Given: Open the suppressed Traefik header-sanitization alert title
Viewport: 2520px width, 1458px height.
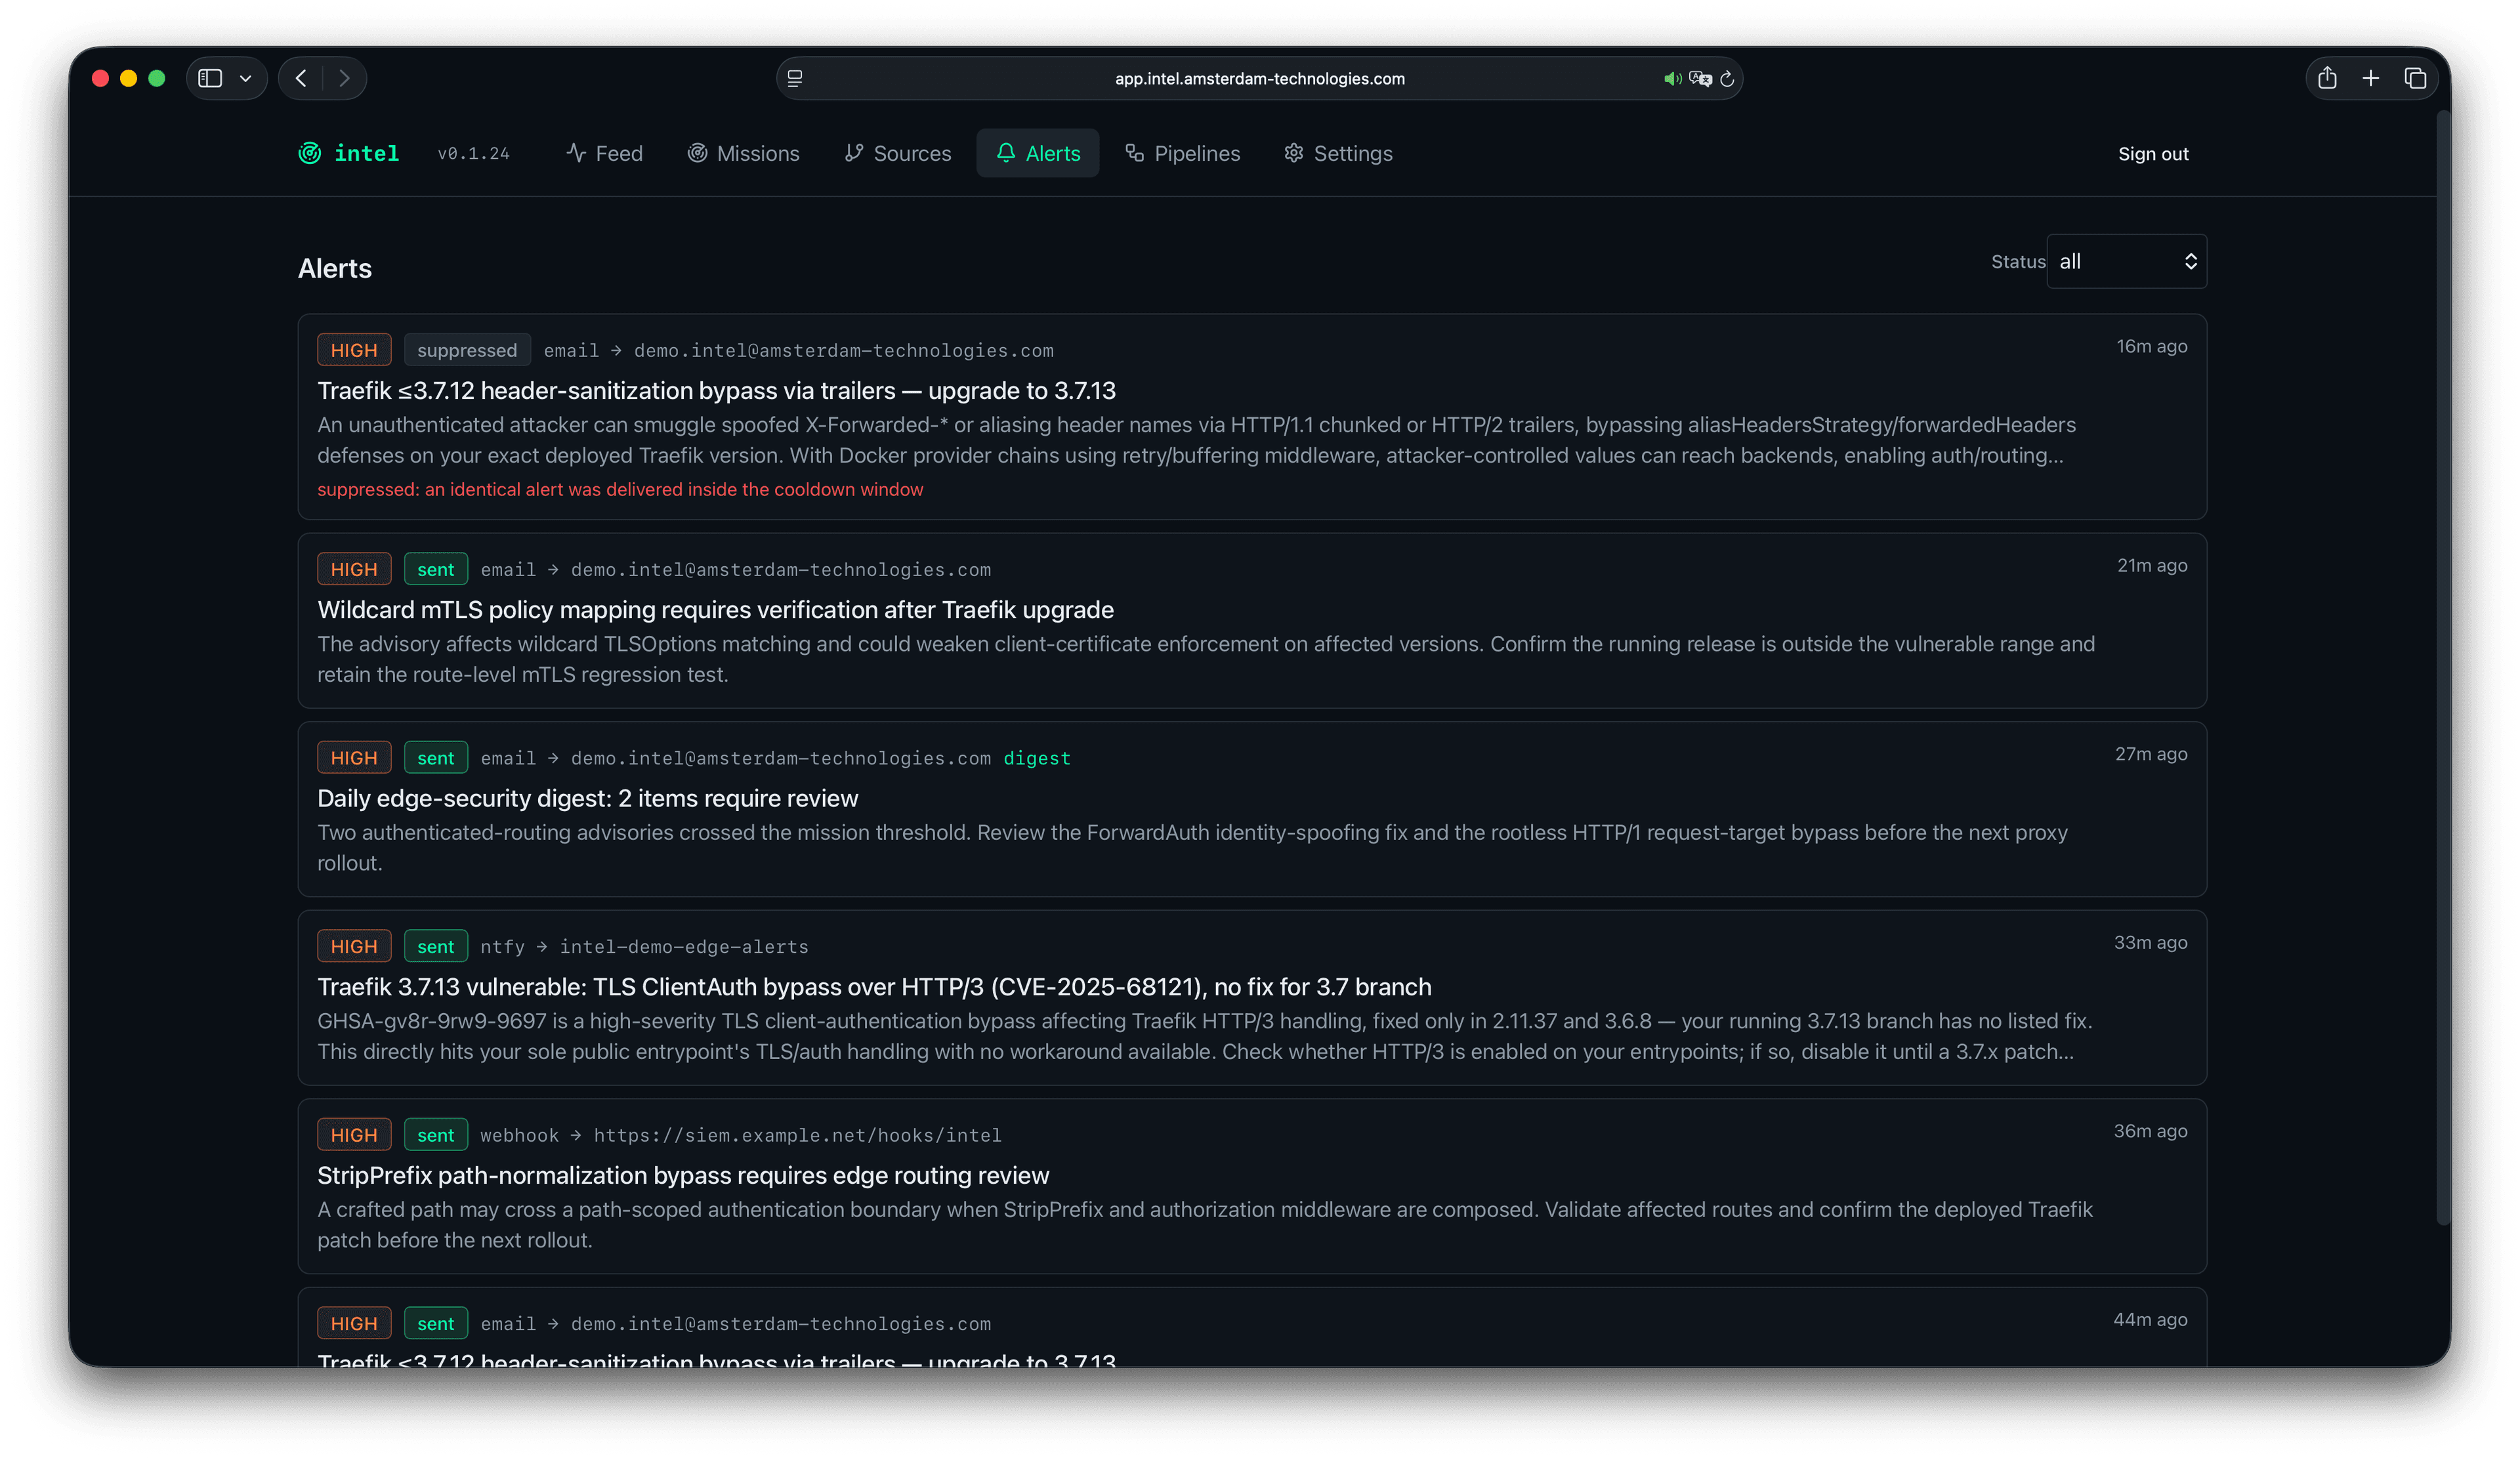Looking at the screenshot, I should 716,390.
